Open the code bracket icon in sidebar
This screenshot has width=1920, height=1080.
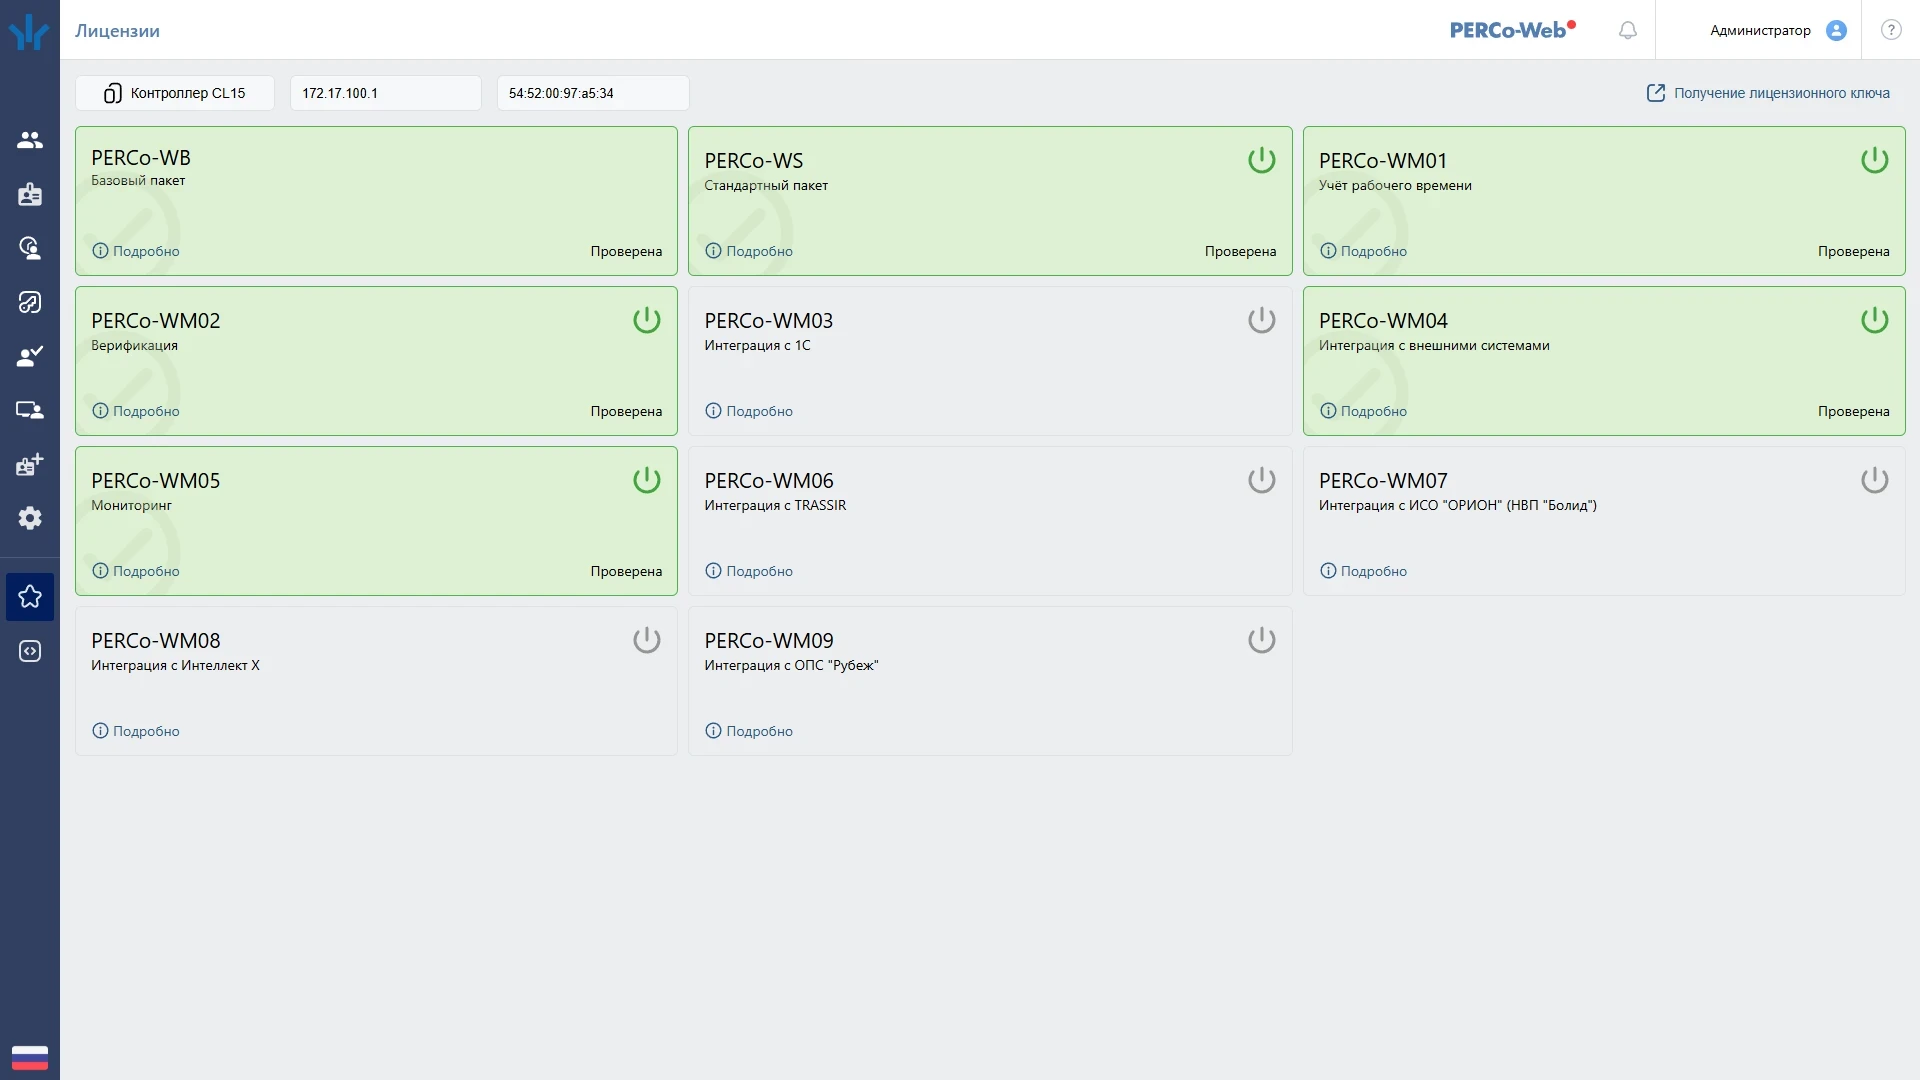click(x=30, y=651)
